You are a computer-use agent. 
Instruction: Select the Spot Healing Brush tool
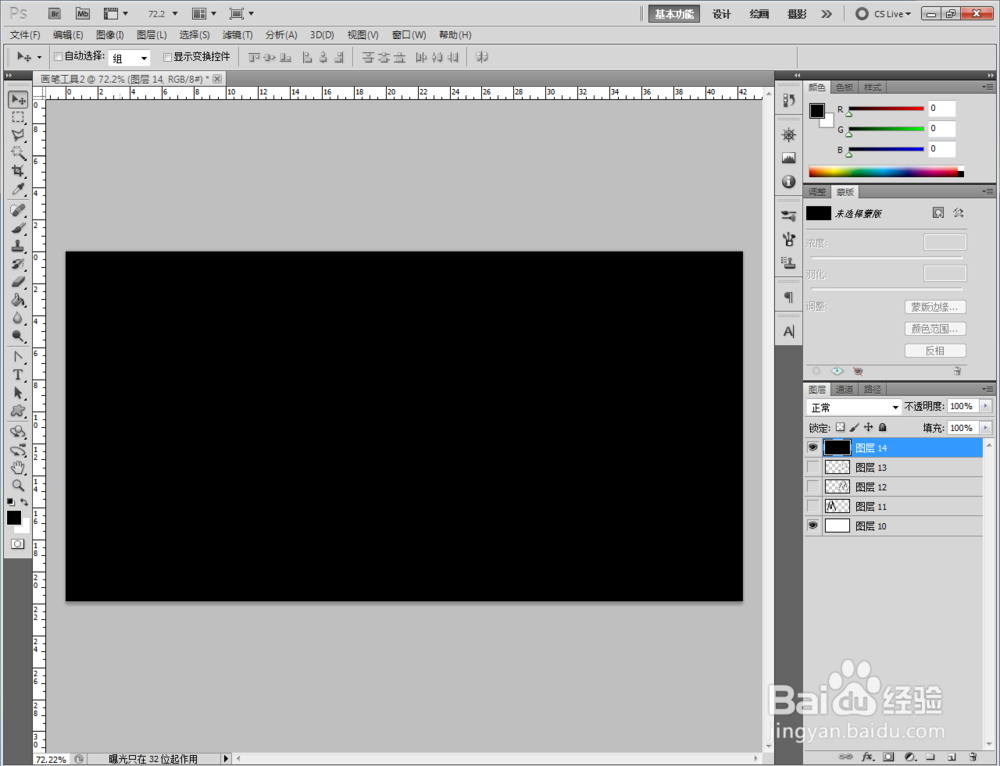tap(18, 210)
